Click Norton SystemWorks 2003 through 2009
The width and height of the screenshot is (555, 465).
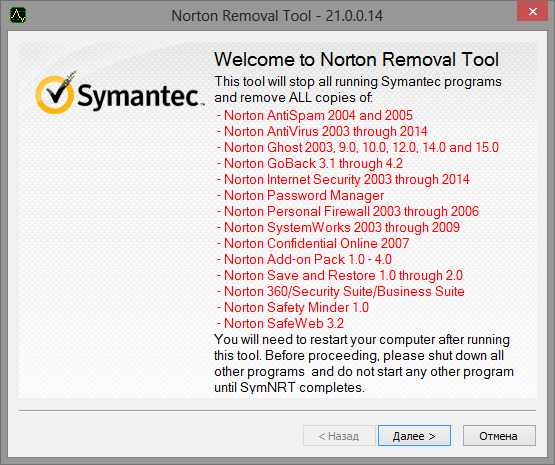point(338,227)
